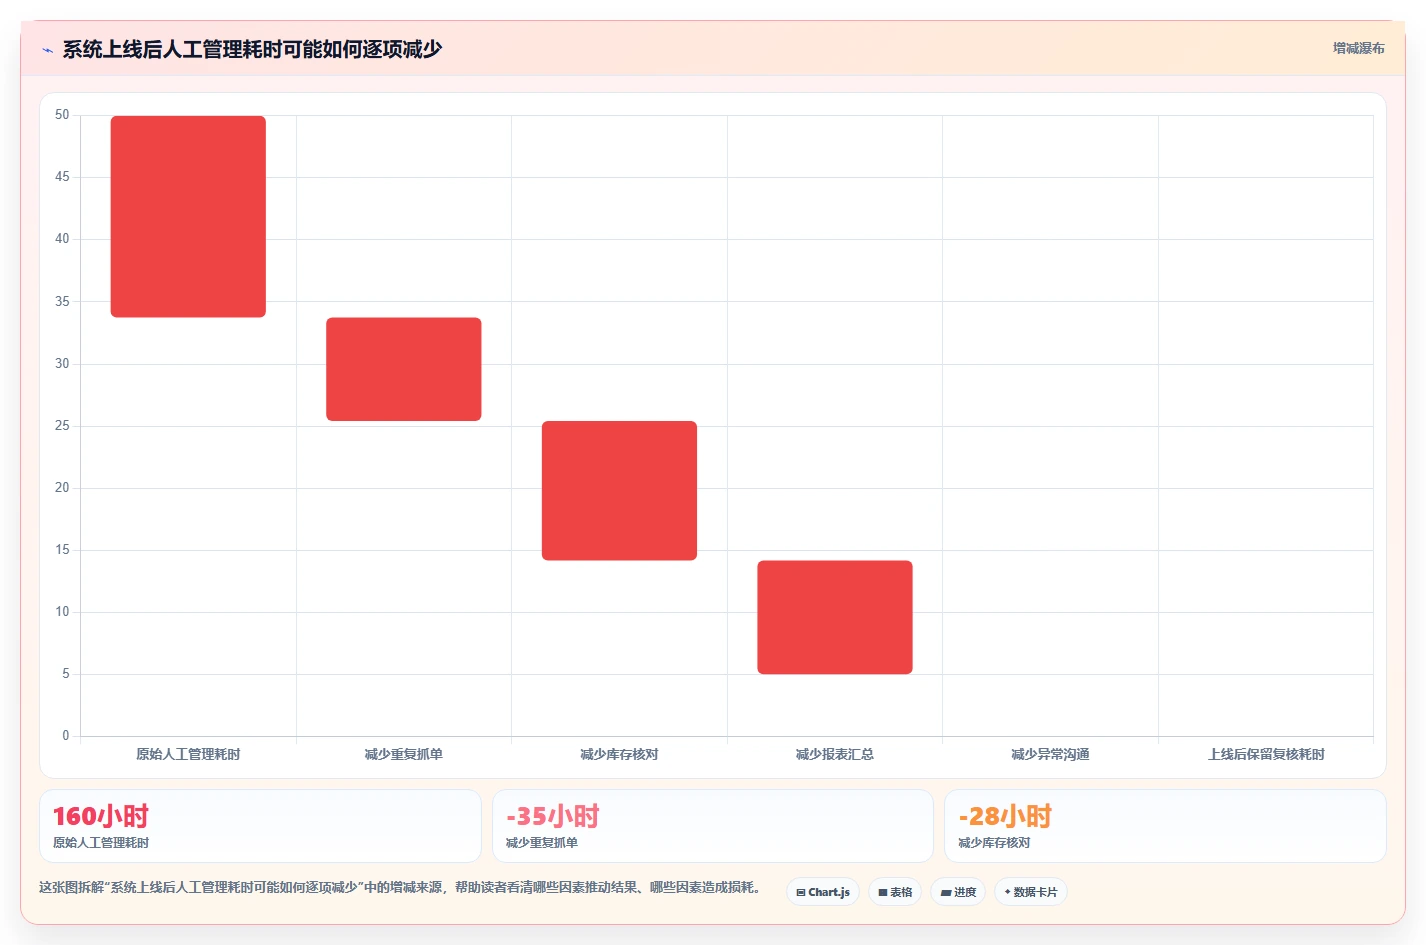Click the description text below the cards
Viewport: 1426px width, 945px height.
pyautogui.click(x=402, y=887)
